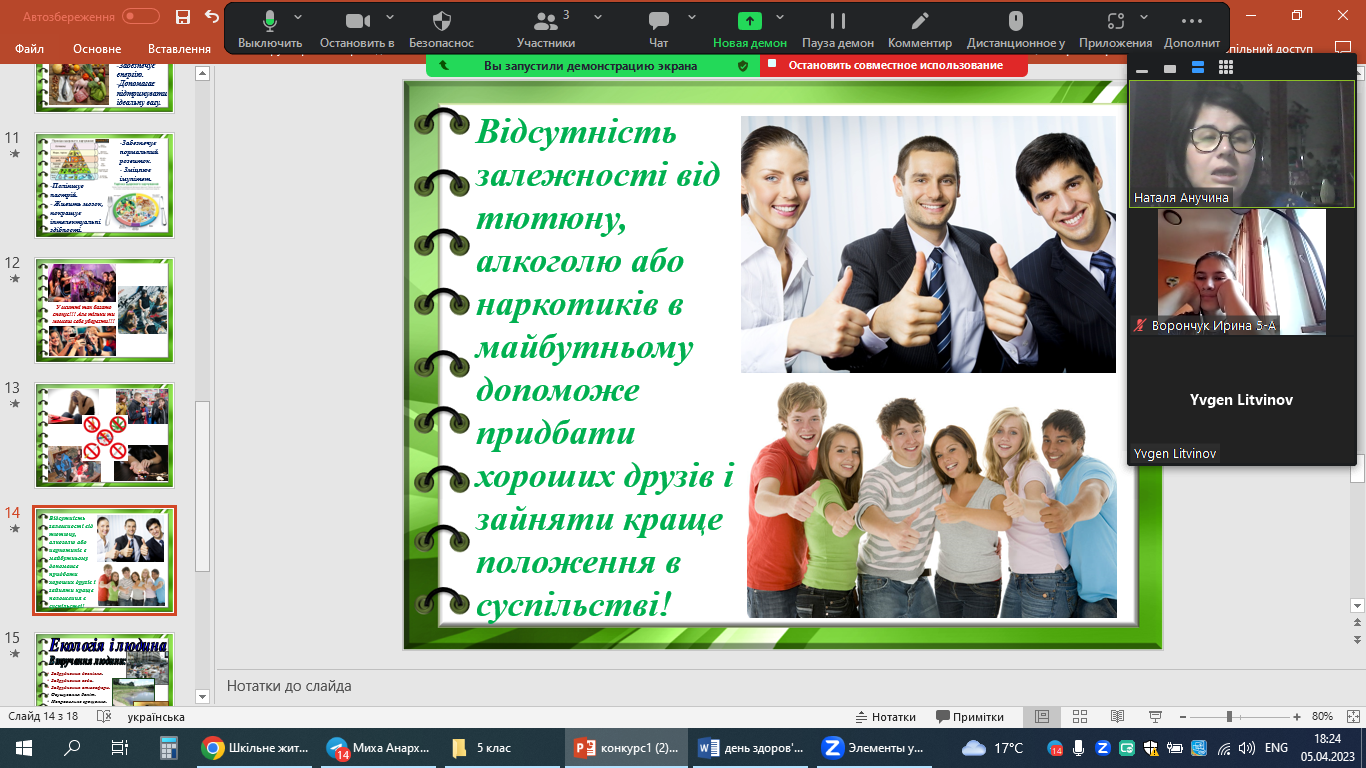This screenshot has width=1366, height=768.
Task: Click Воrончук Ирина video tile
Action: (x=1242, y=271)
